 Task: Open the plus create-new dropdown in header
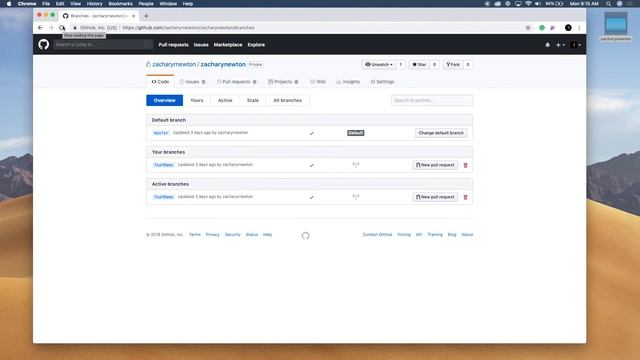pyautogui.click(x=560, y=45)
